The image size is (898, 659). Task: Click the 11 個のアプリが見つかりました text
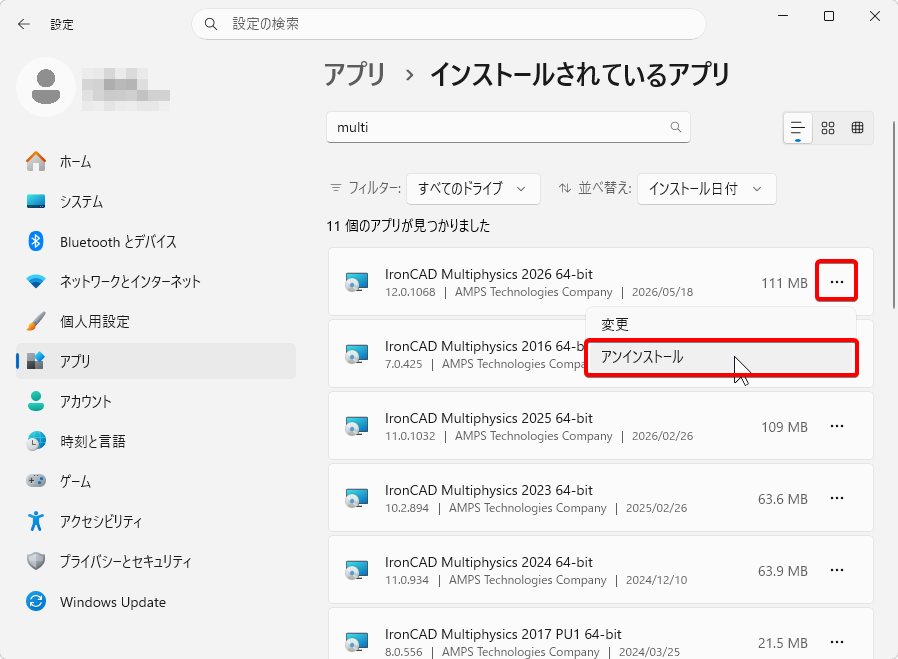408,226
